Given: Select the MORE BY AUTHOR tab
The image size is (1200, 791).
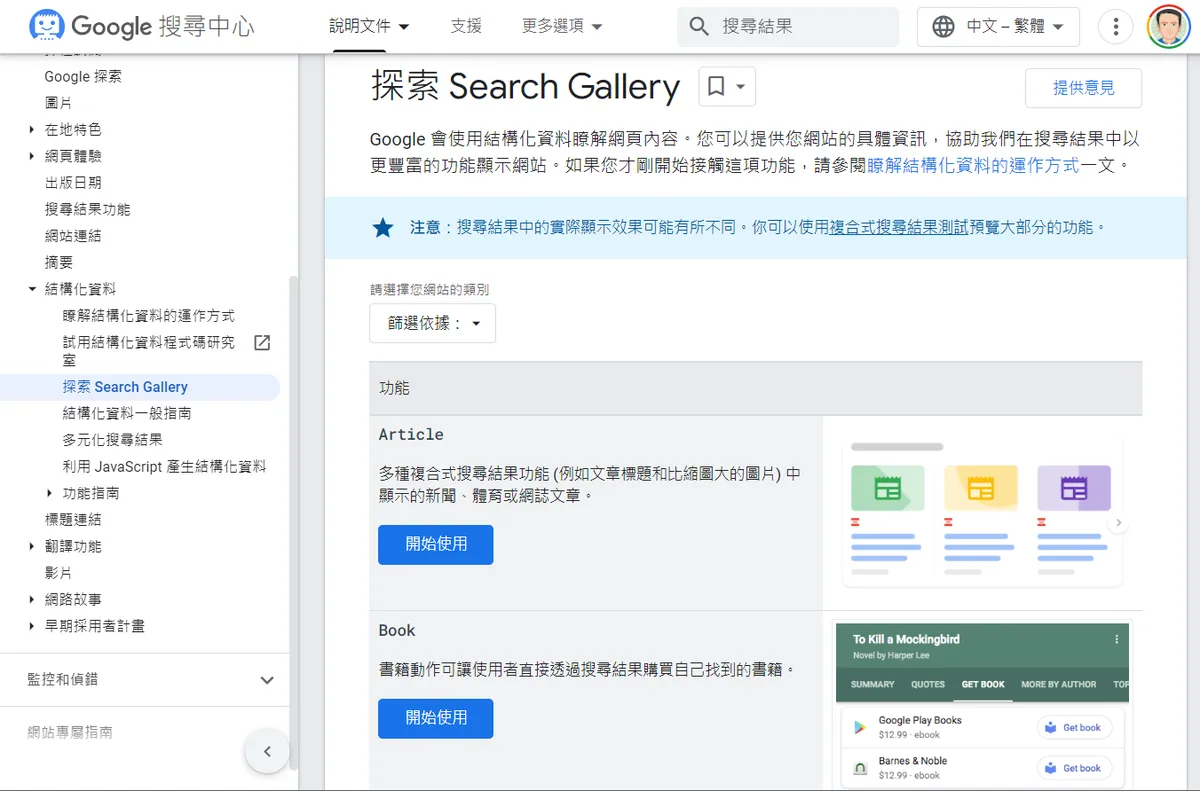Looking at the screenshot, I should [x=1059, y=684].
